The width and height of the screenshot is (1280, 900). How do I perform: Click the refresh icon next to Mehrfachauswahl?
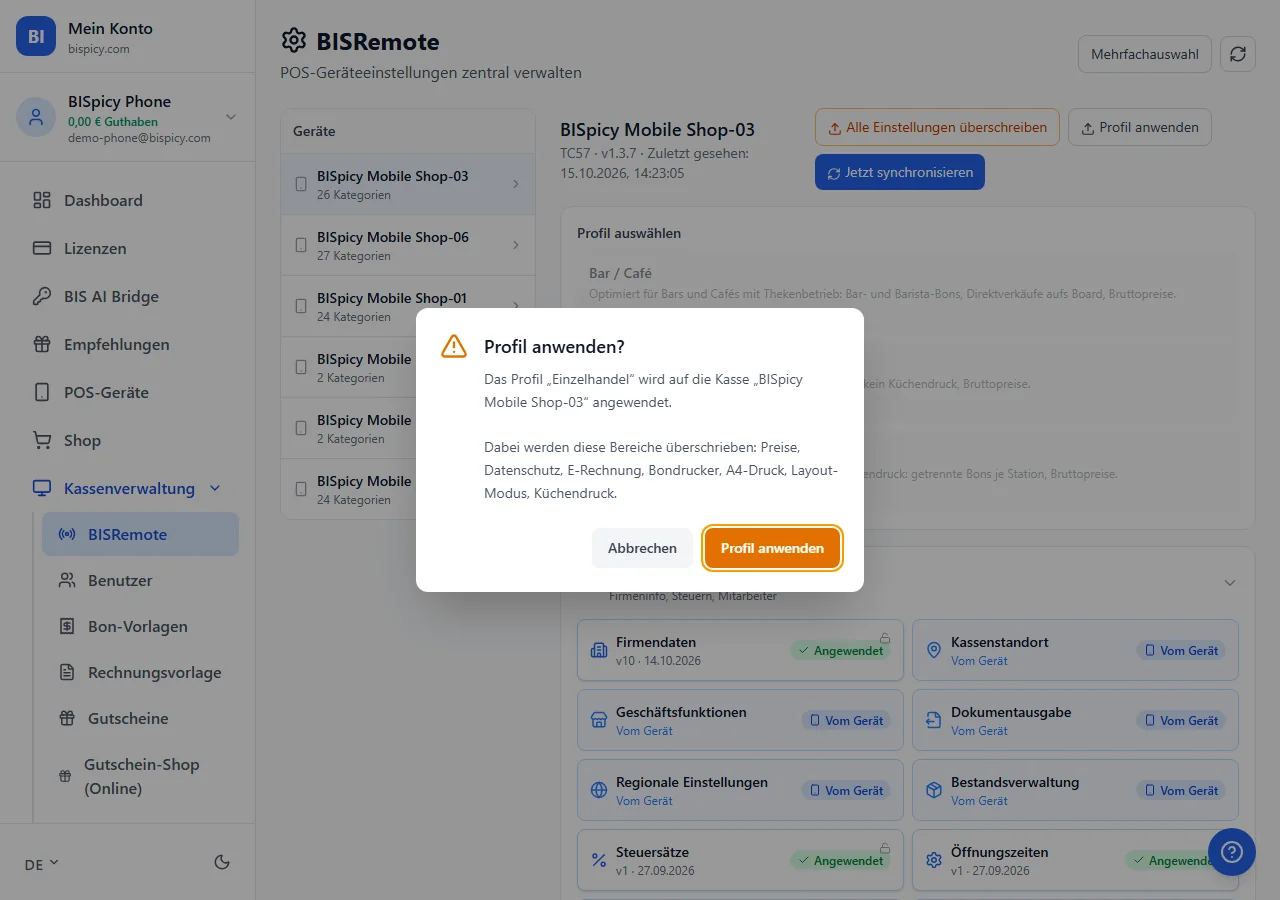[1238, 54]
